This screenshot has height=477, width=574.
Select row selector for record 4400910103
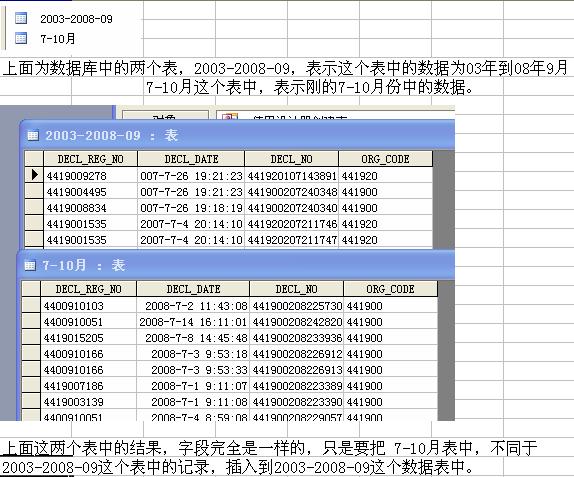click(x=31, y=305)
